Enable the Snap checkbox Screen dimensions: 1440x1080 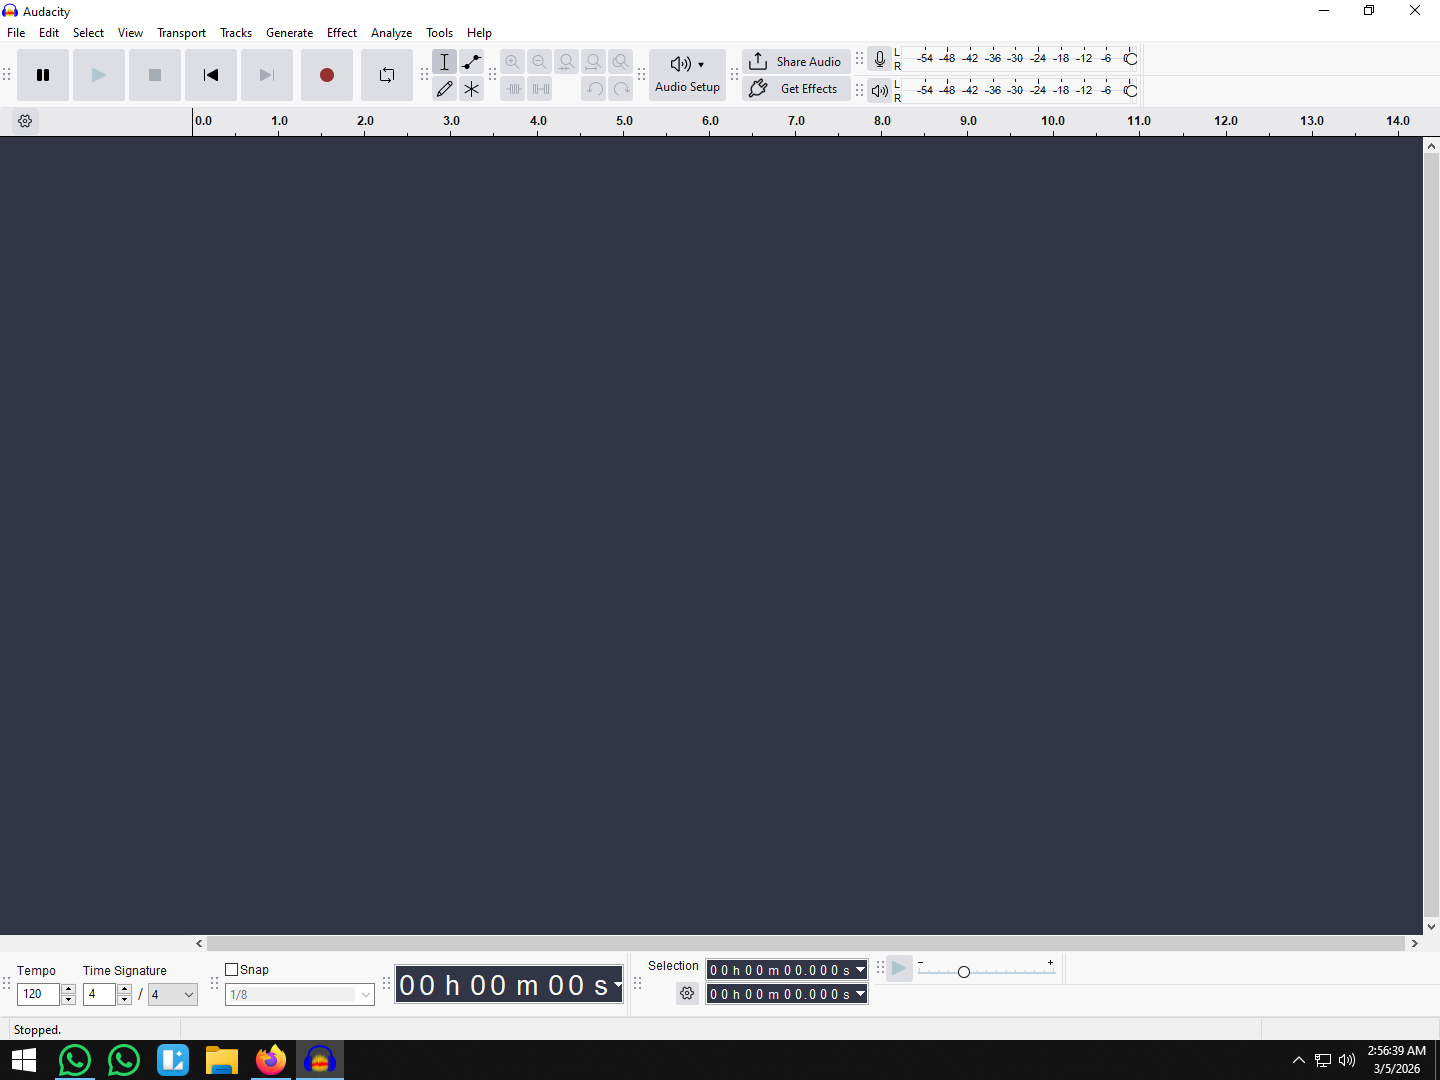[232, 969]
